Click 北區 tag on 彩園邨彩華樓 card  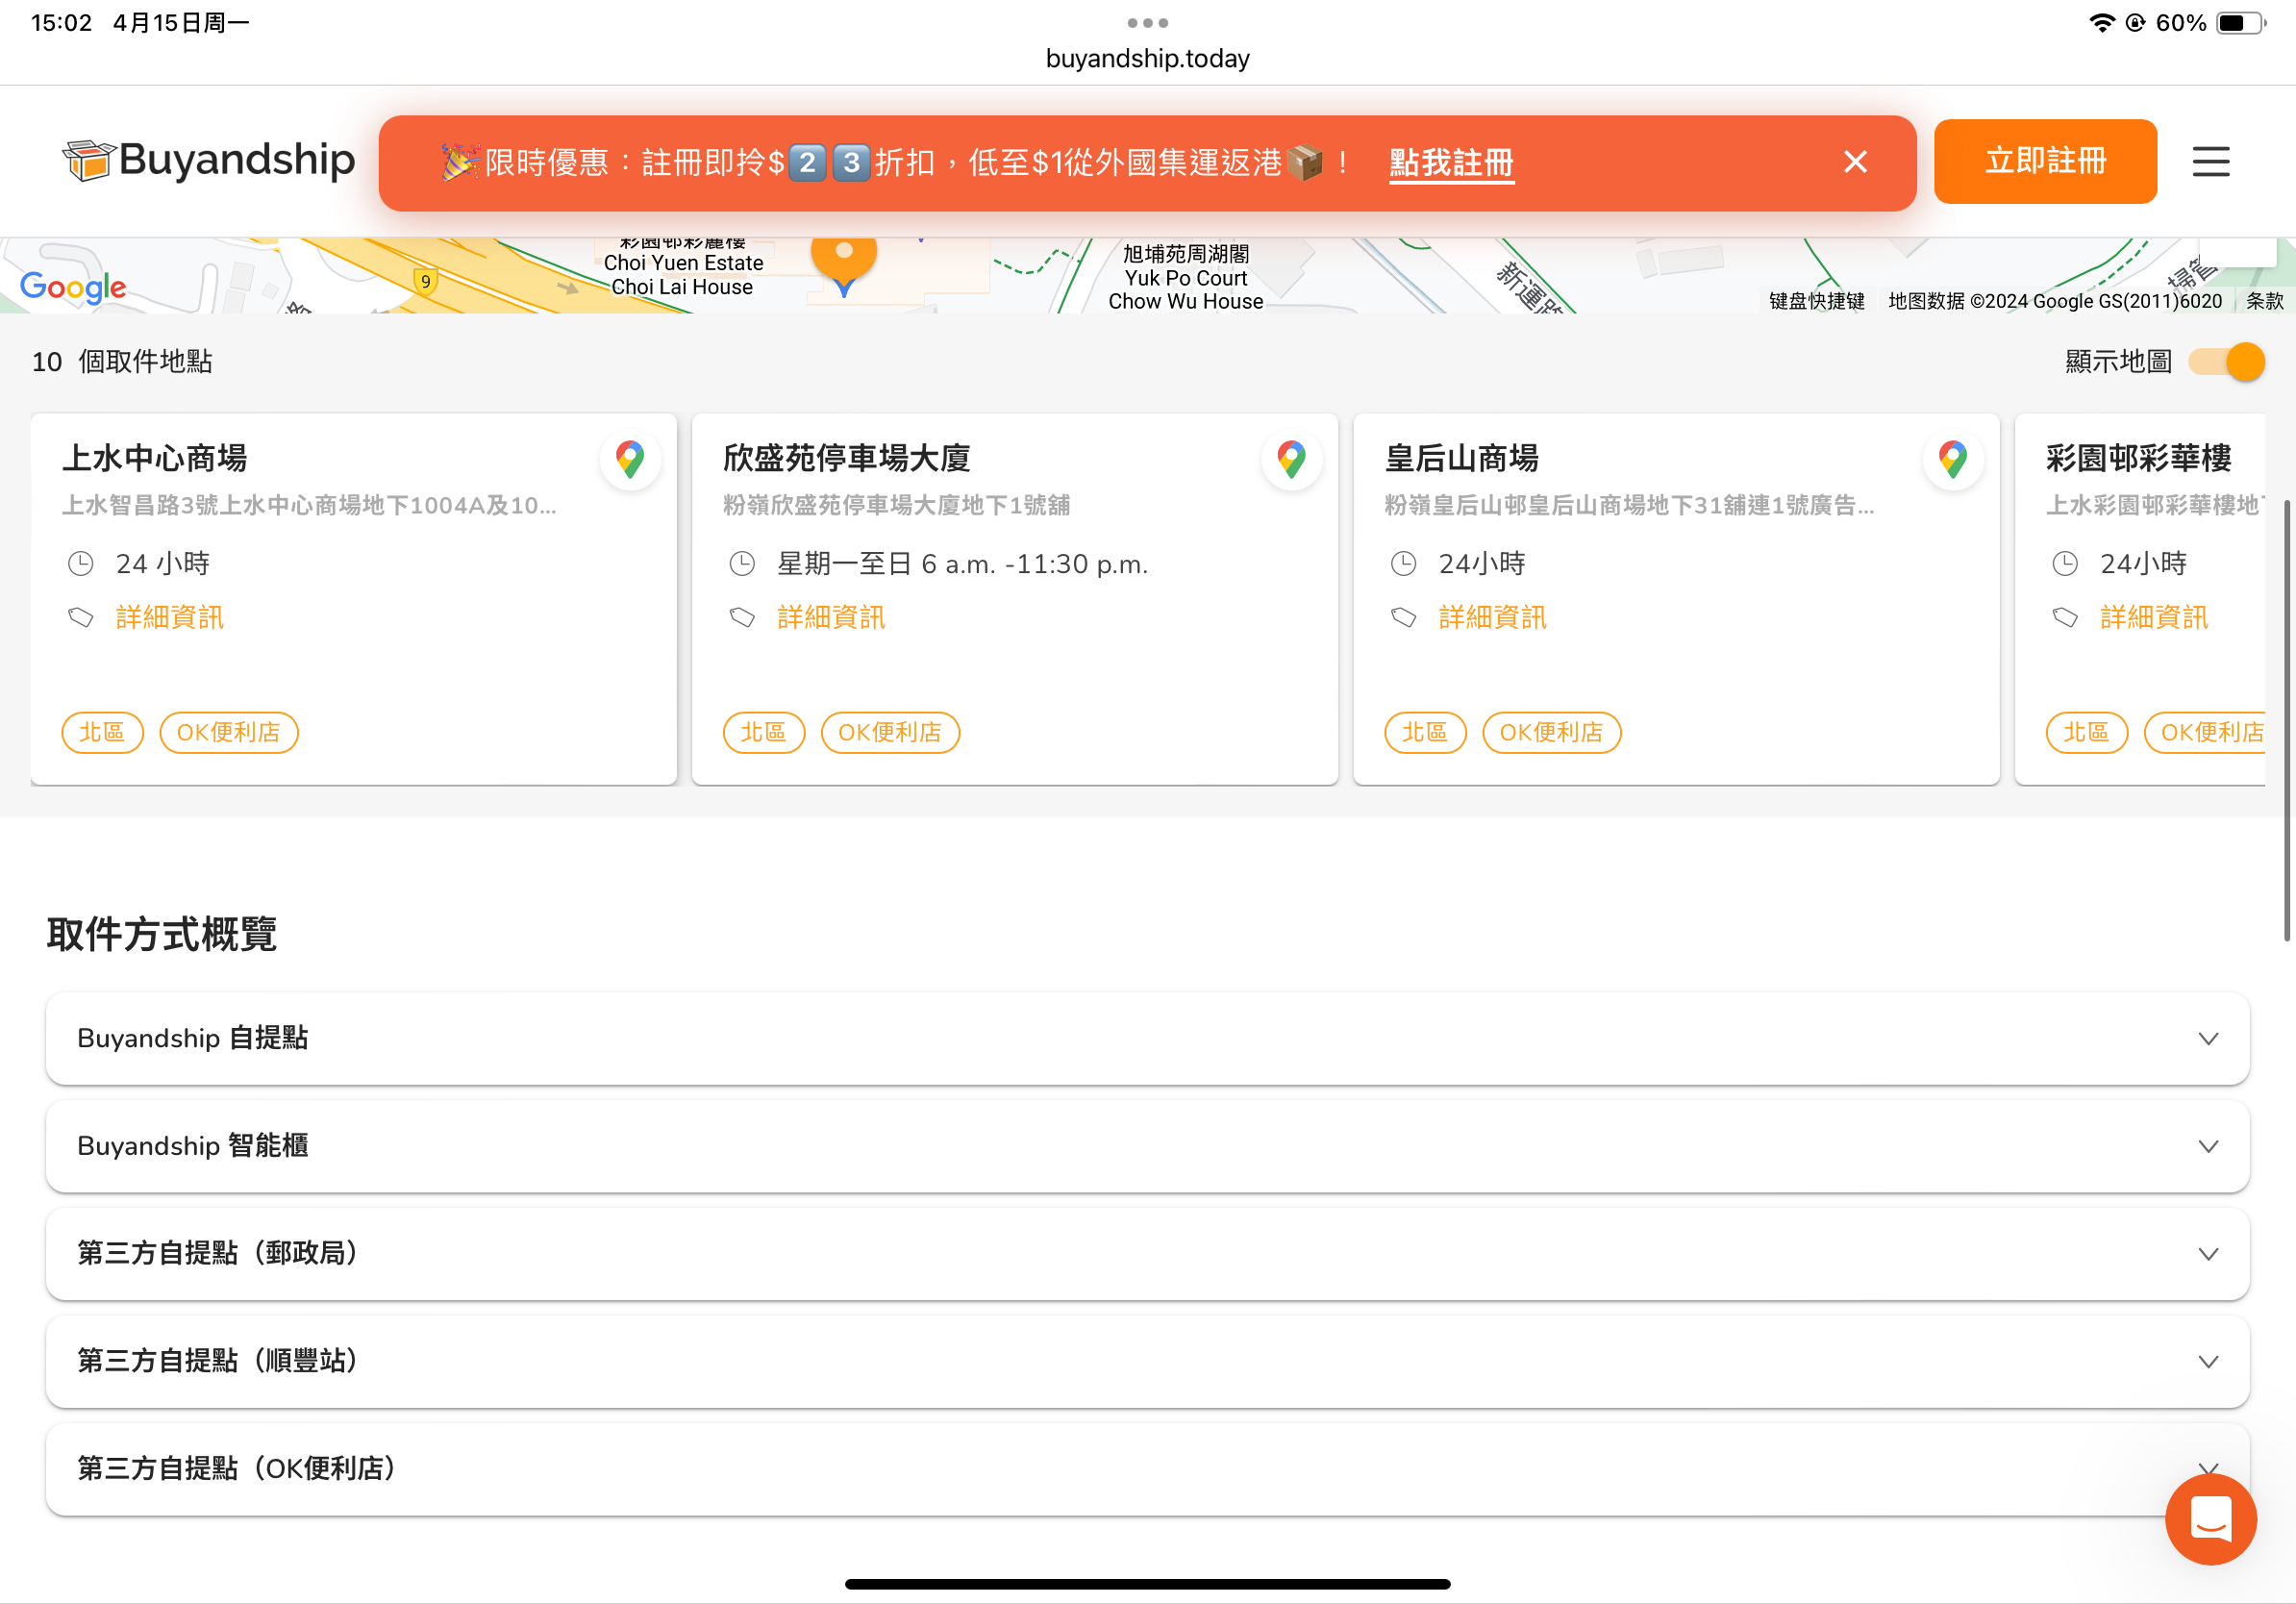[x=2086, y=733]
